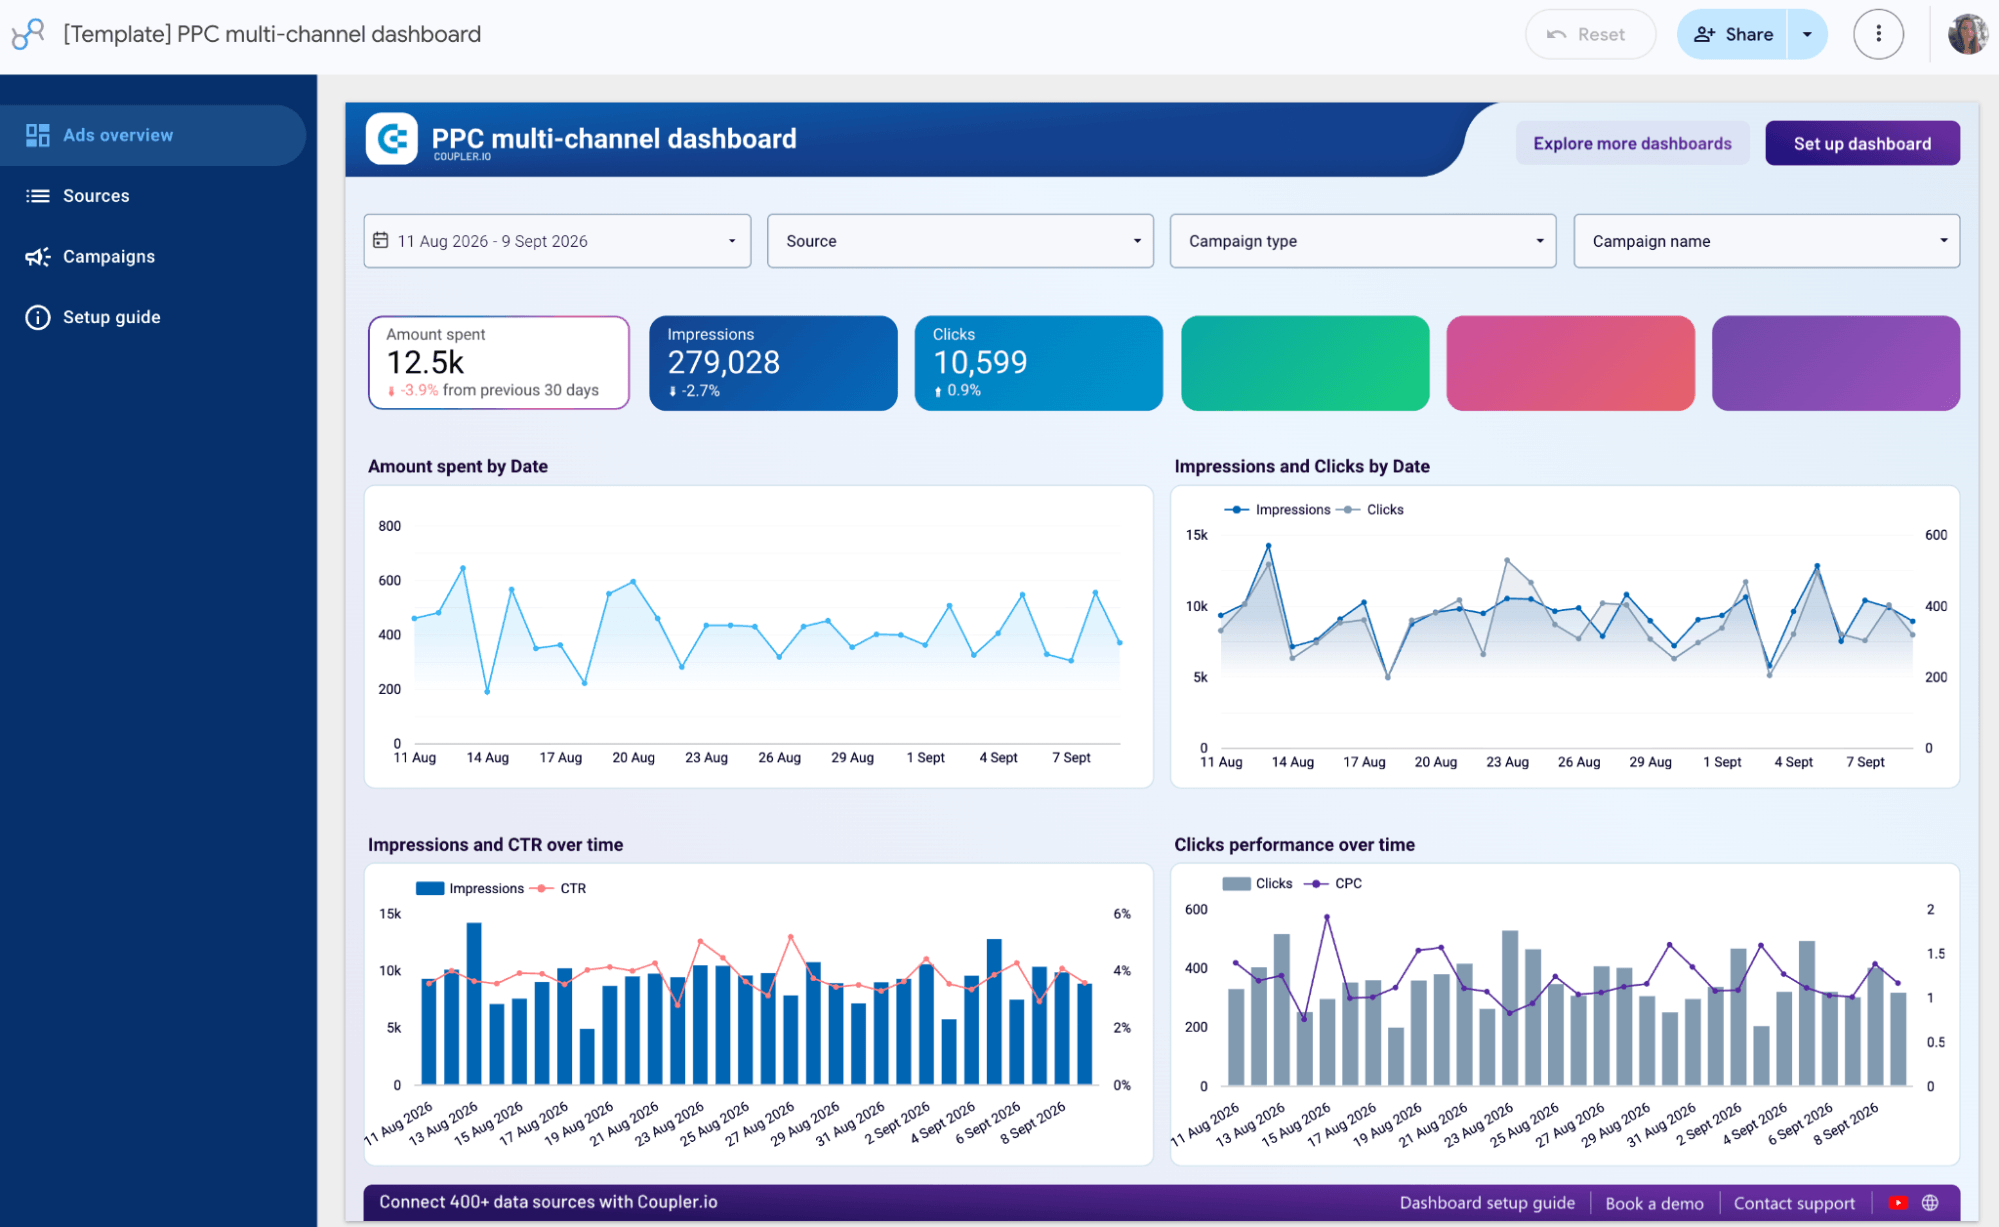Image resolution: width=1999 pixels, height=1227 pixels.
Task: Toggle Clicks legend in Impressions and Clicks chart
Action: 1372,510
